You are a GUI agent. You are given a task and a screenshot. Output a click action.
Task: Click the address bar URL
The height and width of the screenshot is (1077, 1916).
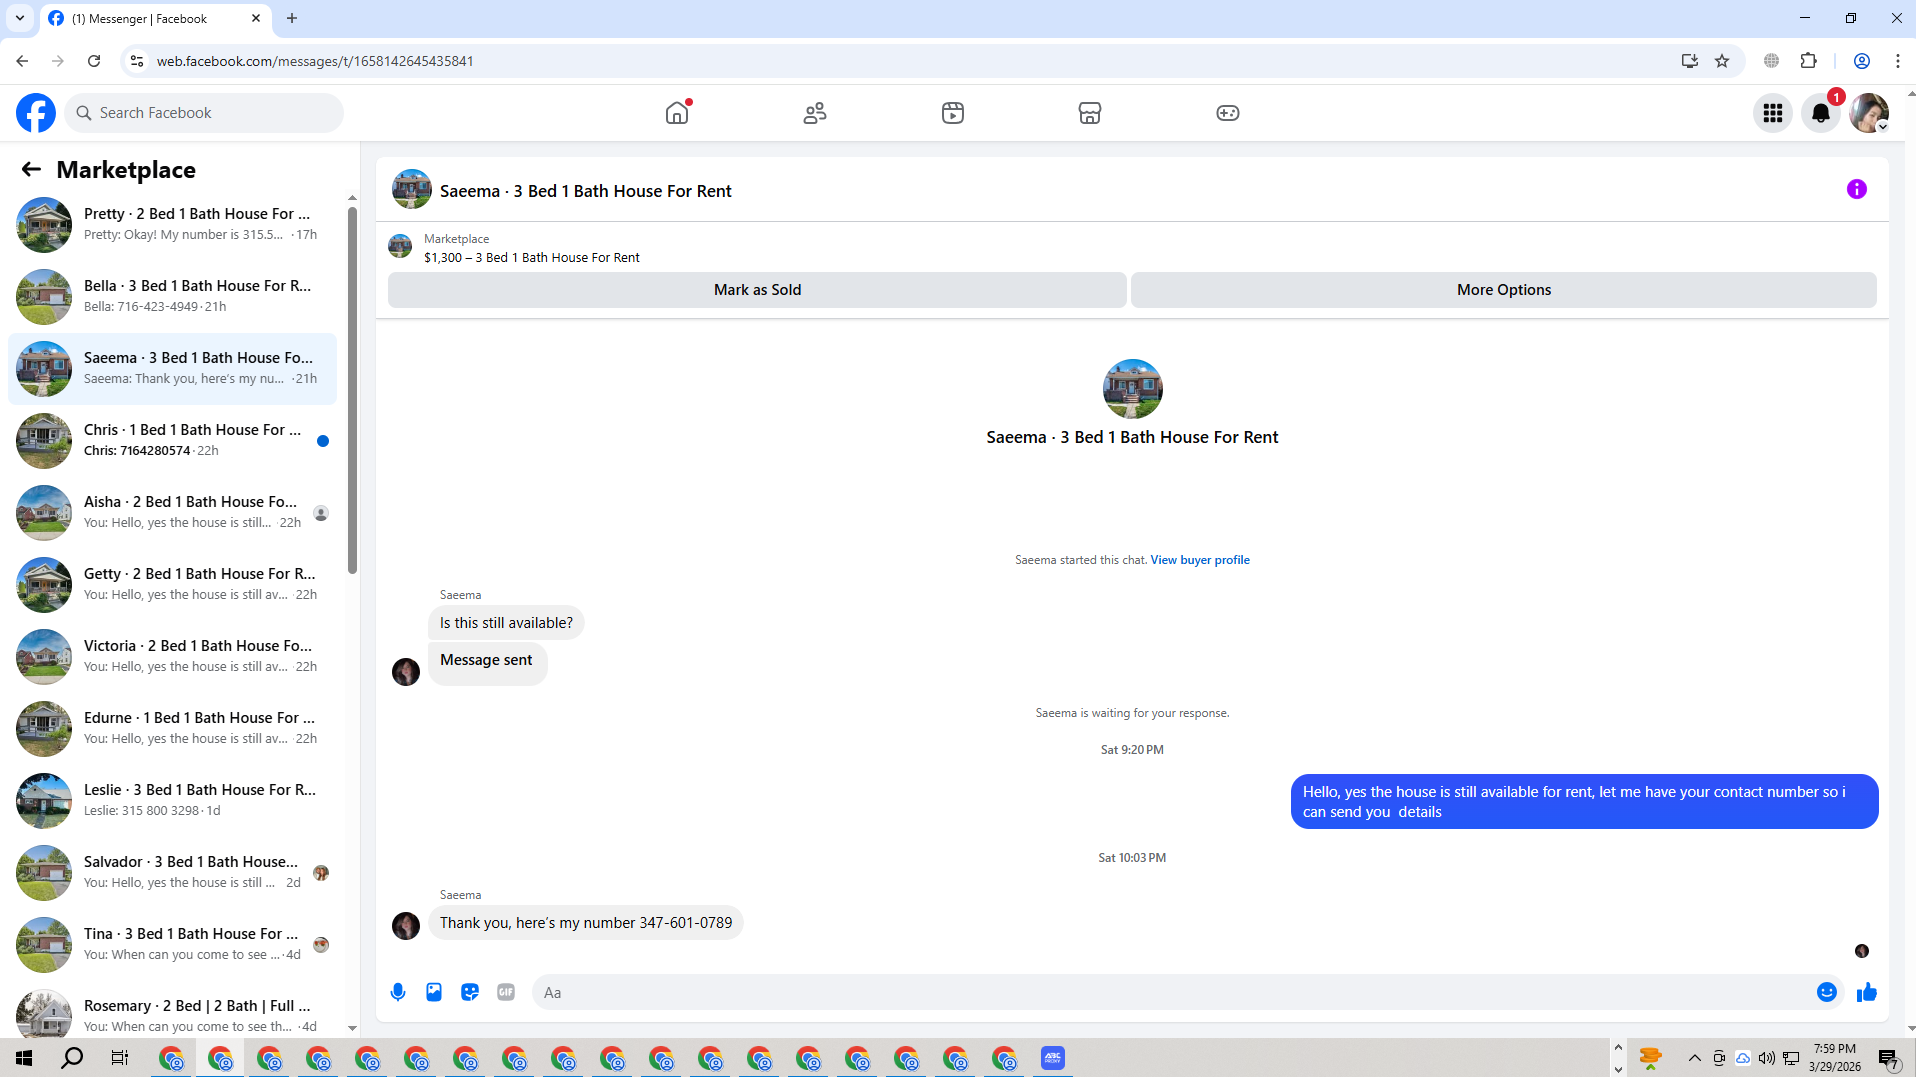315,61
